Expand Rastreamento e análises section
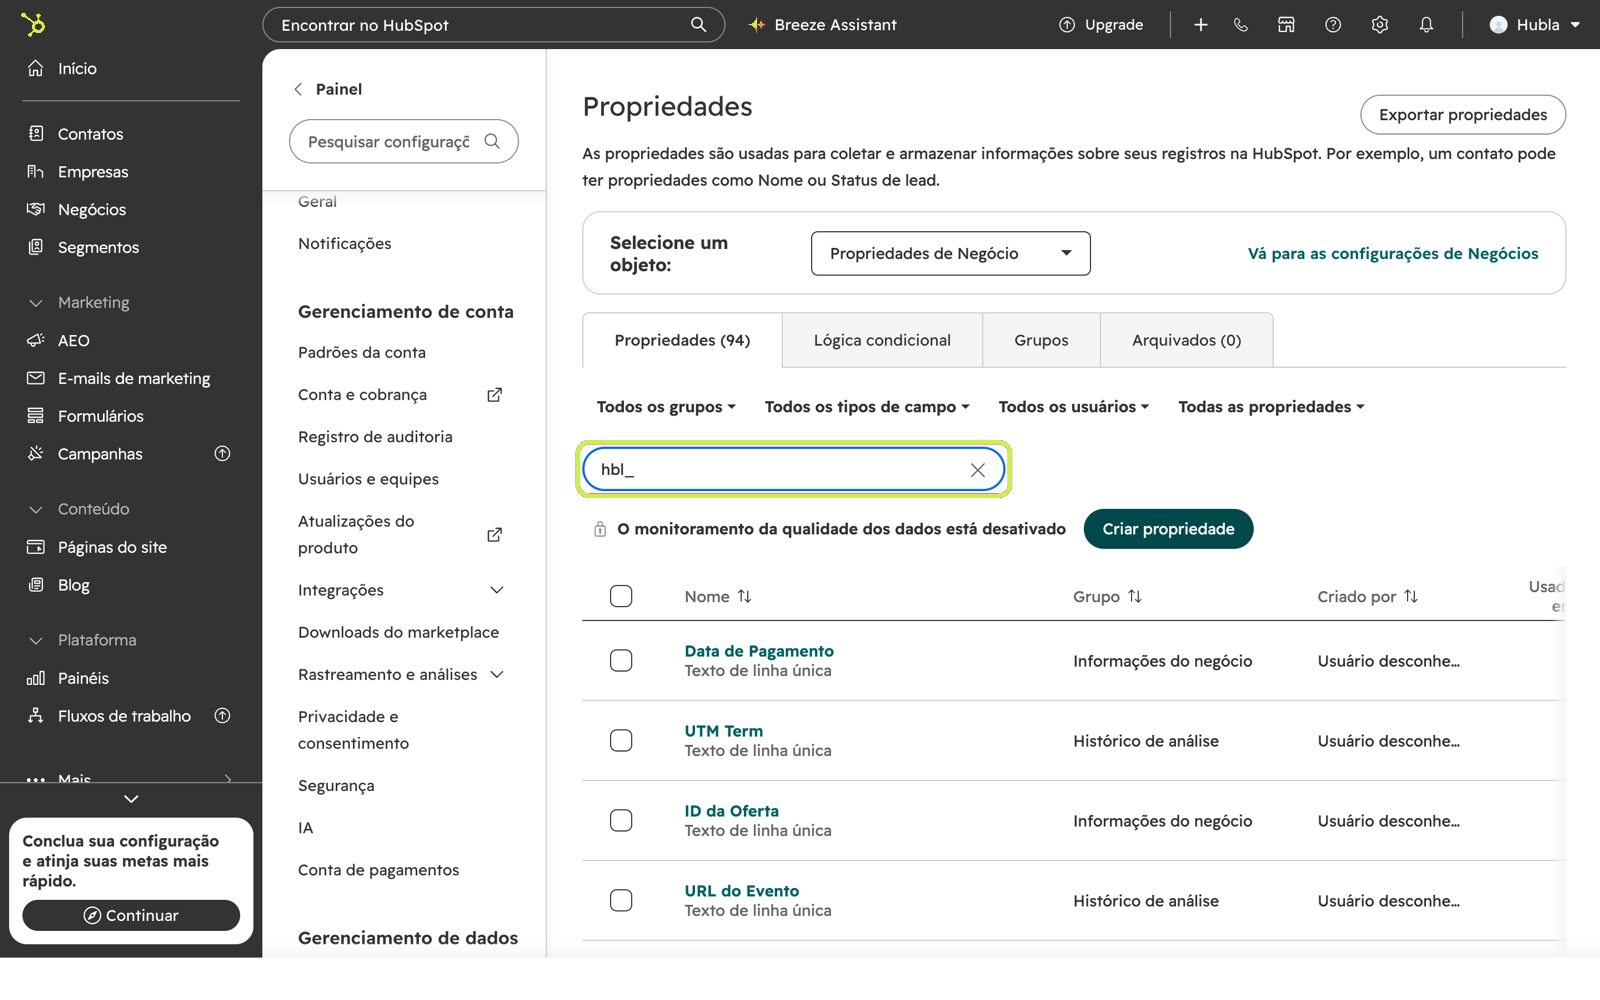The image size is (1600, 1000). pos(496,675)
